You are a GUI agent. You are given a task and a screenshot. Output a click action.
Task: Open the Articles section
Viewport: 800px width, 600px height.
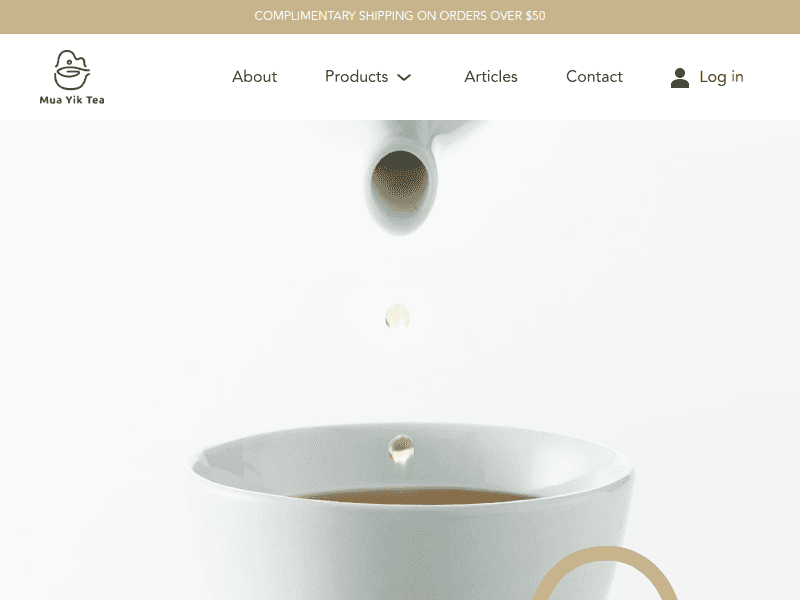(x=491, y=77)
